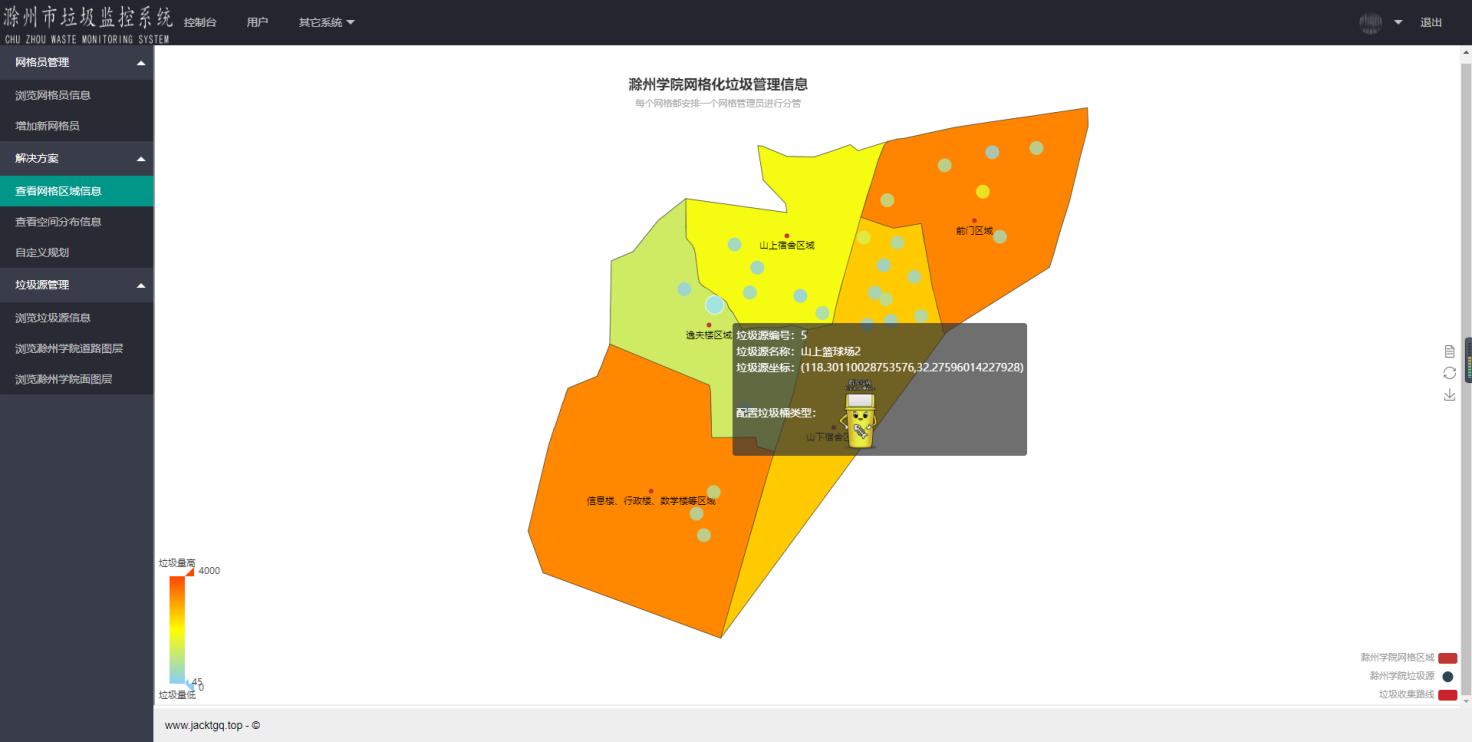Click the scrollbar down arrow

(x=1467, y=700)
